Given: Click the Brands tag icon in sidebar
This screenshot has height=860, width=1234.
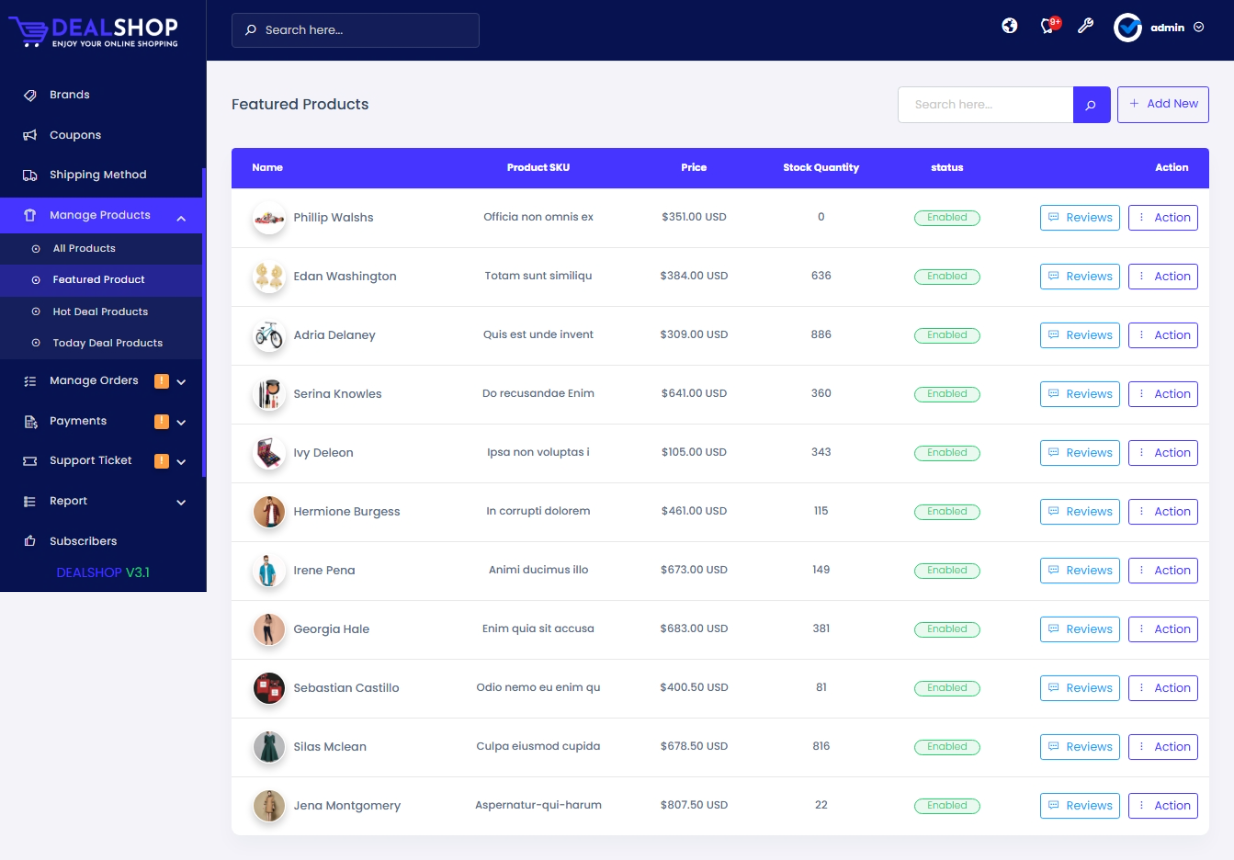Looking at the screenshot, I should pyautogui.click(x=30, y=95).
